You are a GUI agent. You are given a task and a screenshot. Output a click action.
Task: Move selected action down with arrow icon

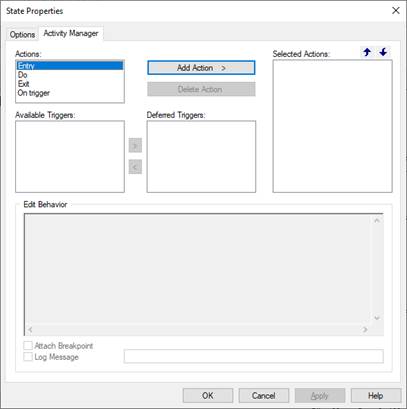(x=383, y=52)
